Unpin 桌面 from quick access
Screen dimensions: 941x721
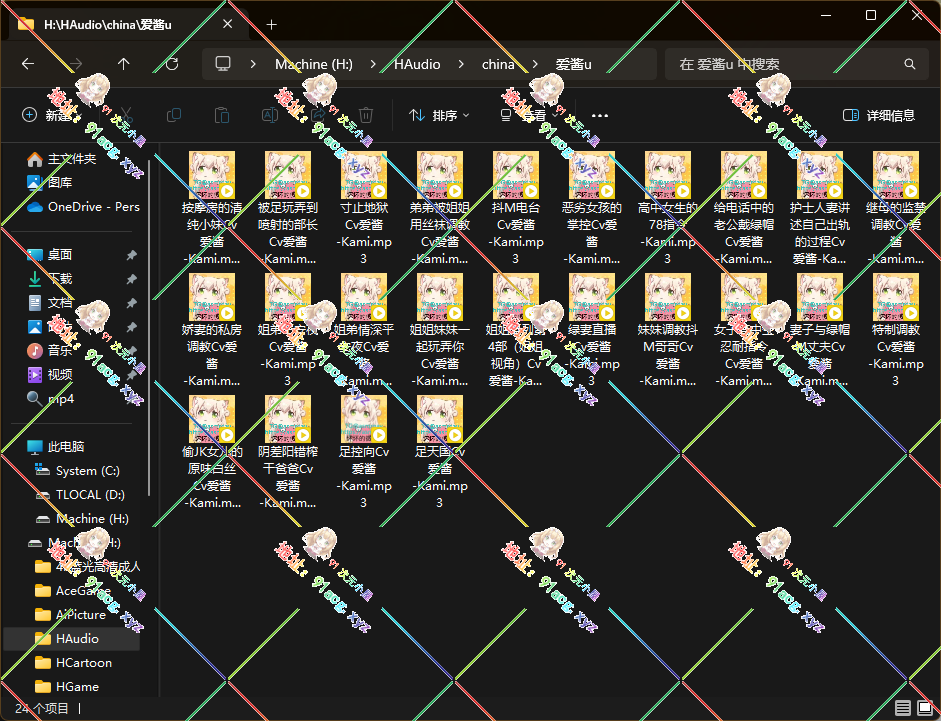(x=131, y=255)
